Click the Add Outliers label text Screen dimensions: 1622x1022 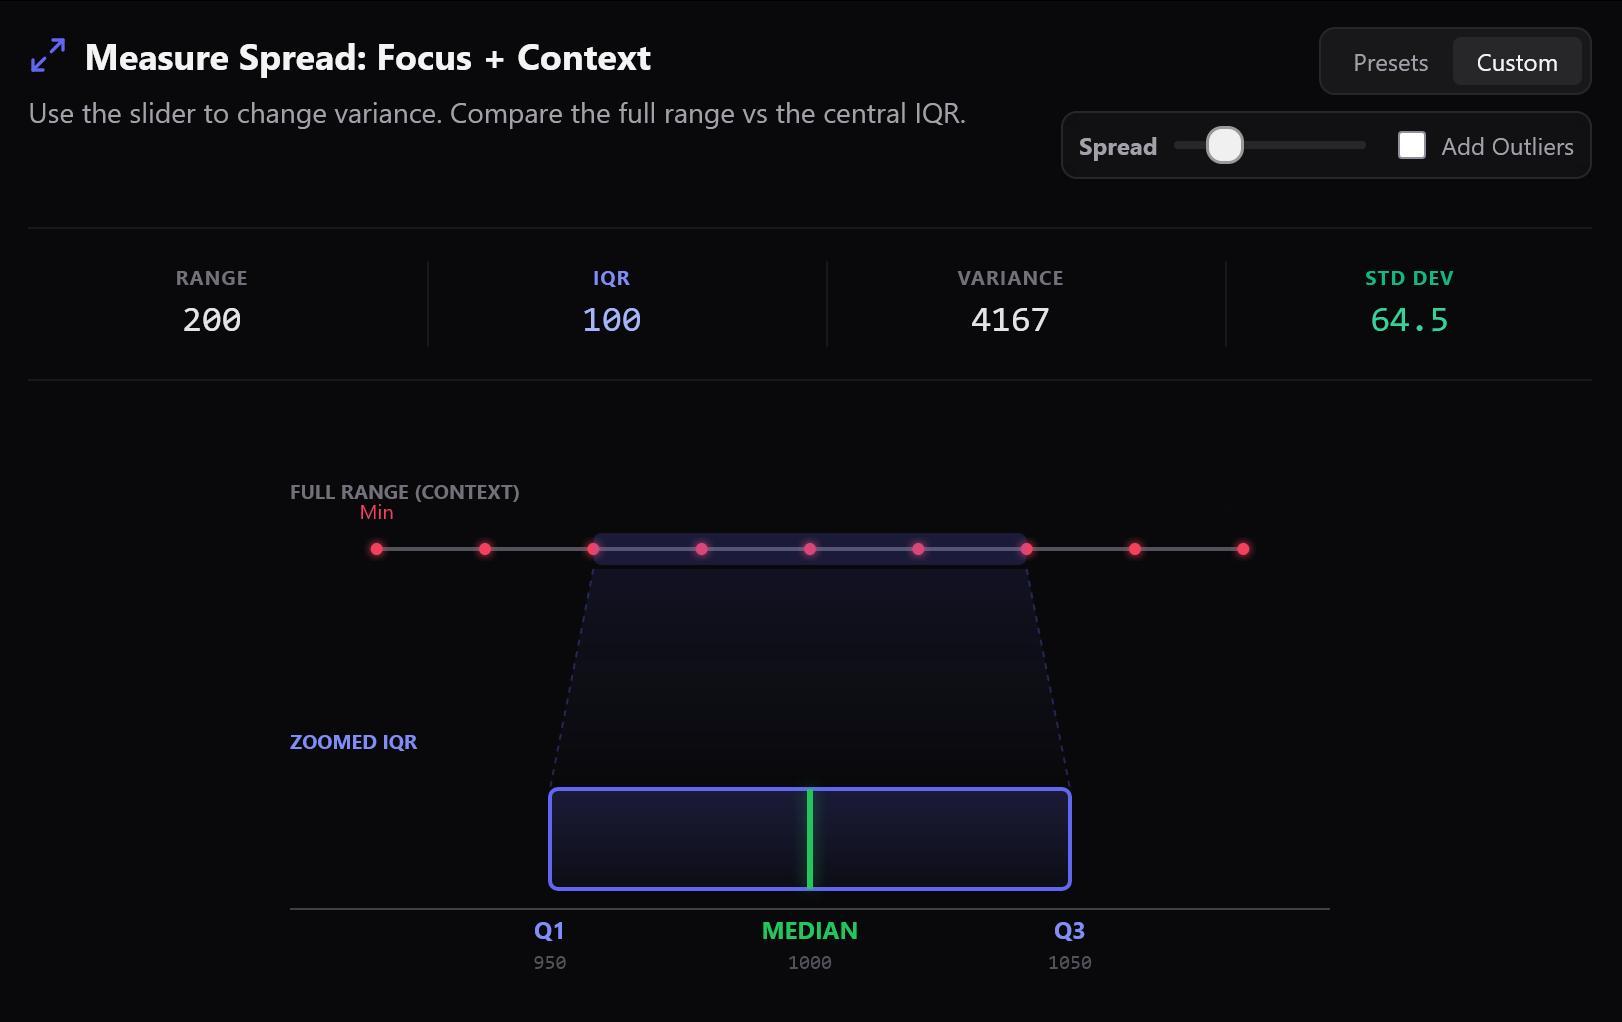pos(1506,147)
